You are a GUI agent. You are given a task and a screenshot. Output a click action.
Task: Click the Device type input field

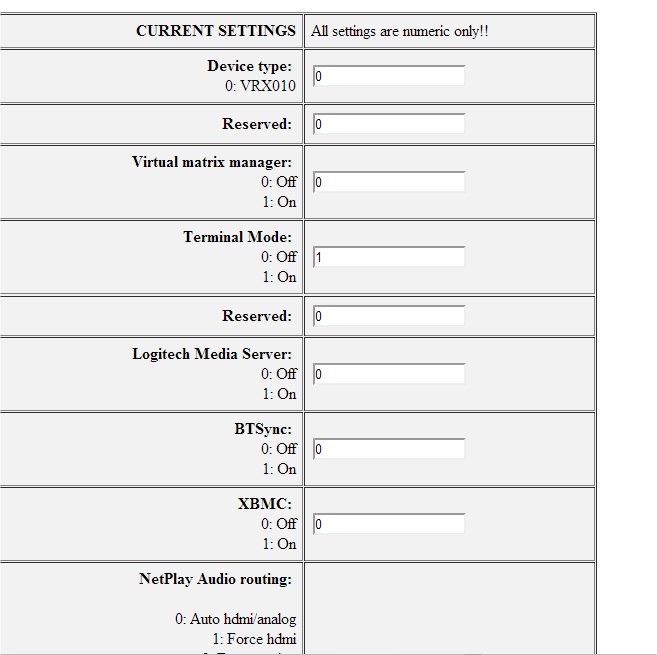(389, 76)
